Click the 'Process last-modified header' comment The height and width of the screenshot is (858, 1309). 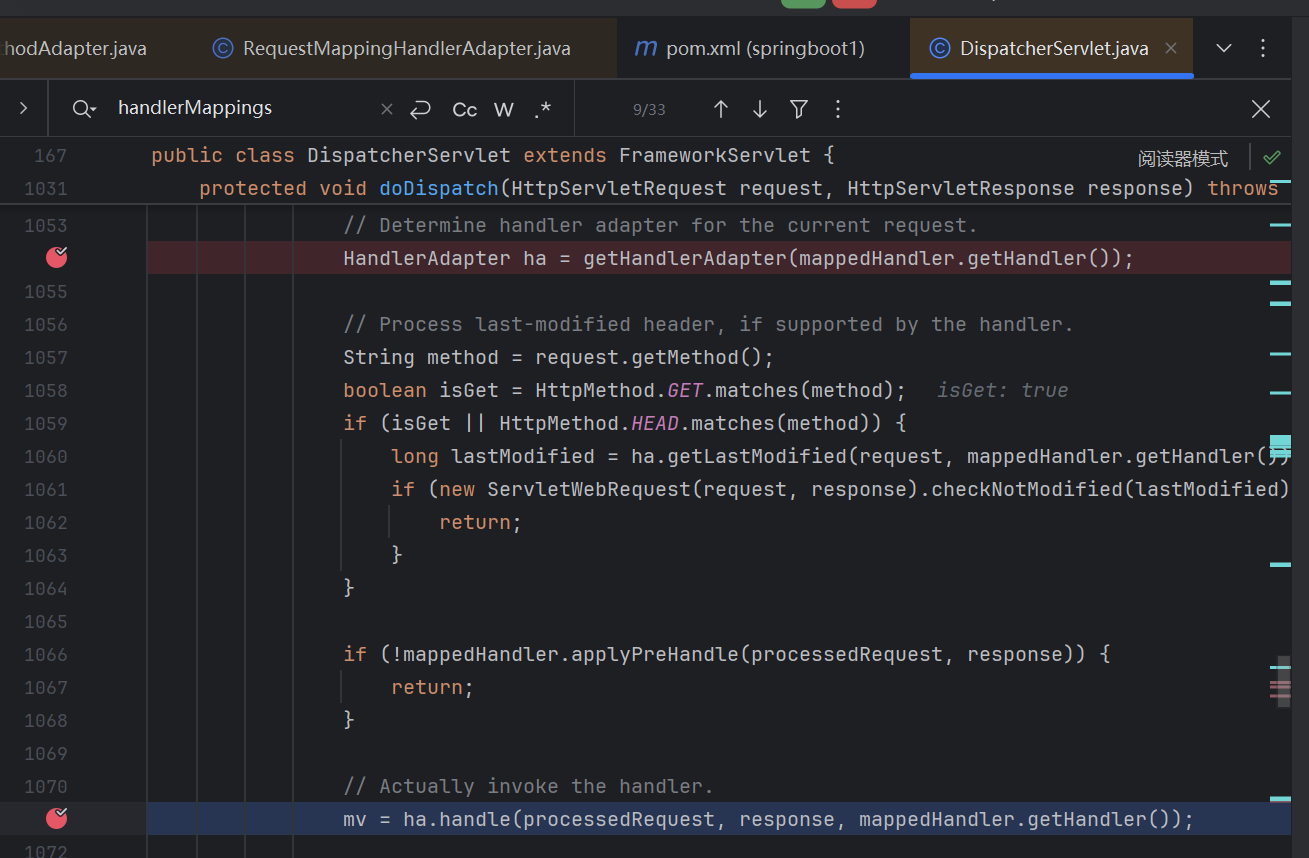pyautogui.click(x=708, y=324)
